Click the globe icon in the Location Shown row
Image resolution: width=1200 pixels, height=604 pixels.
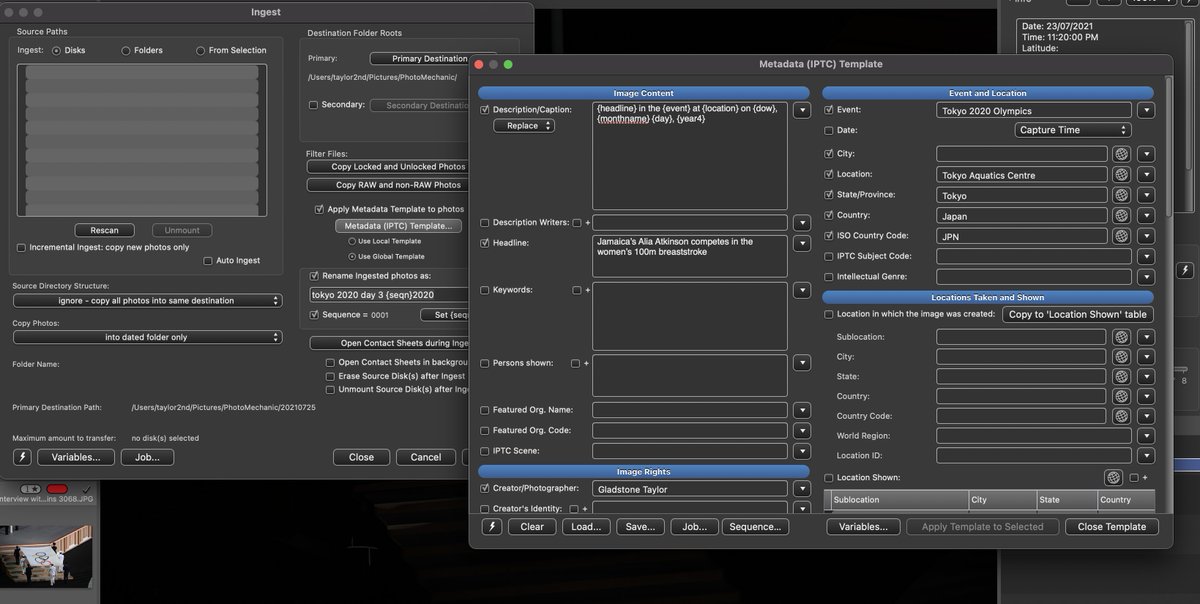pos(1113,478)
